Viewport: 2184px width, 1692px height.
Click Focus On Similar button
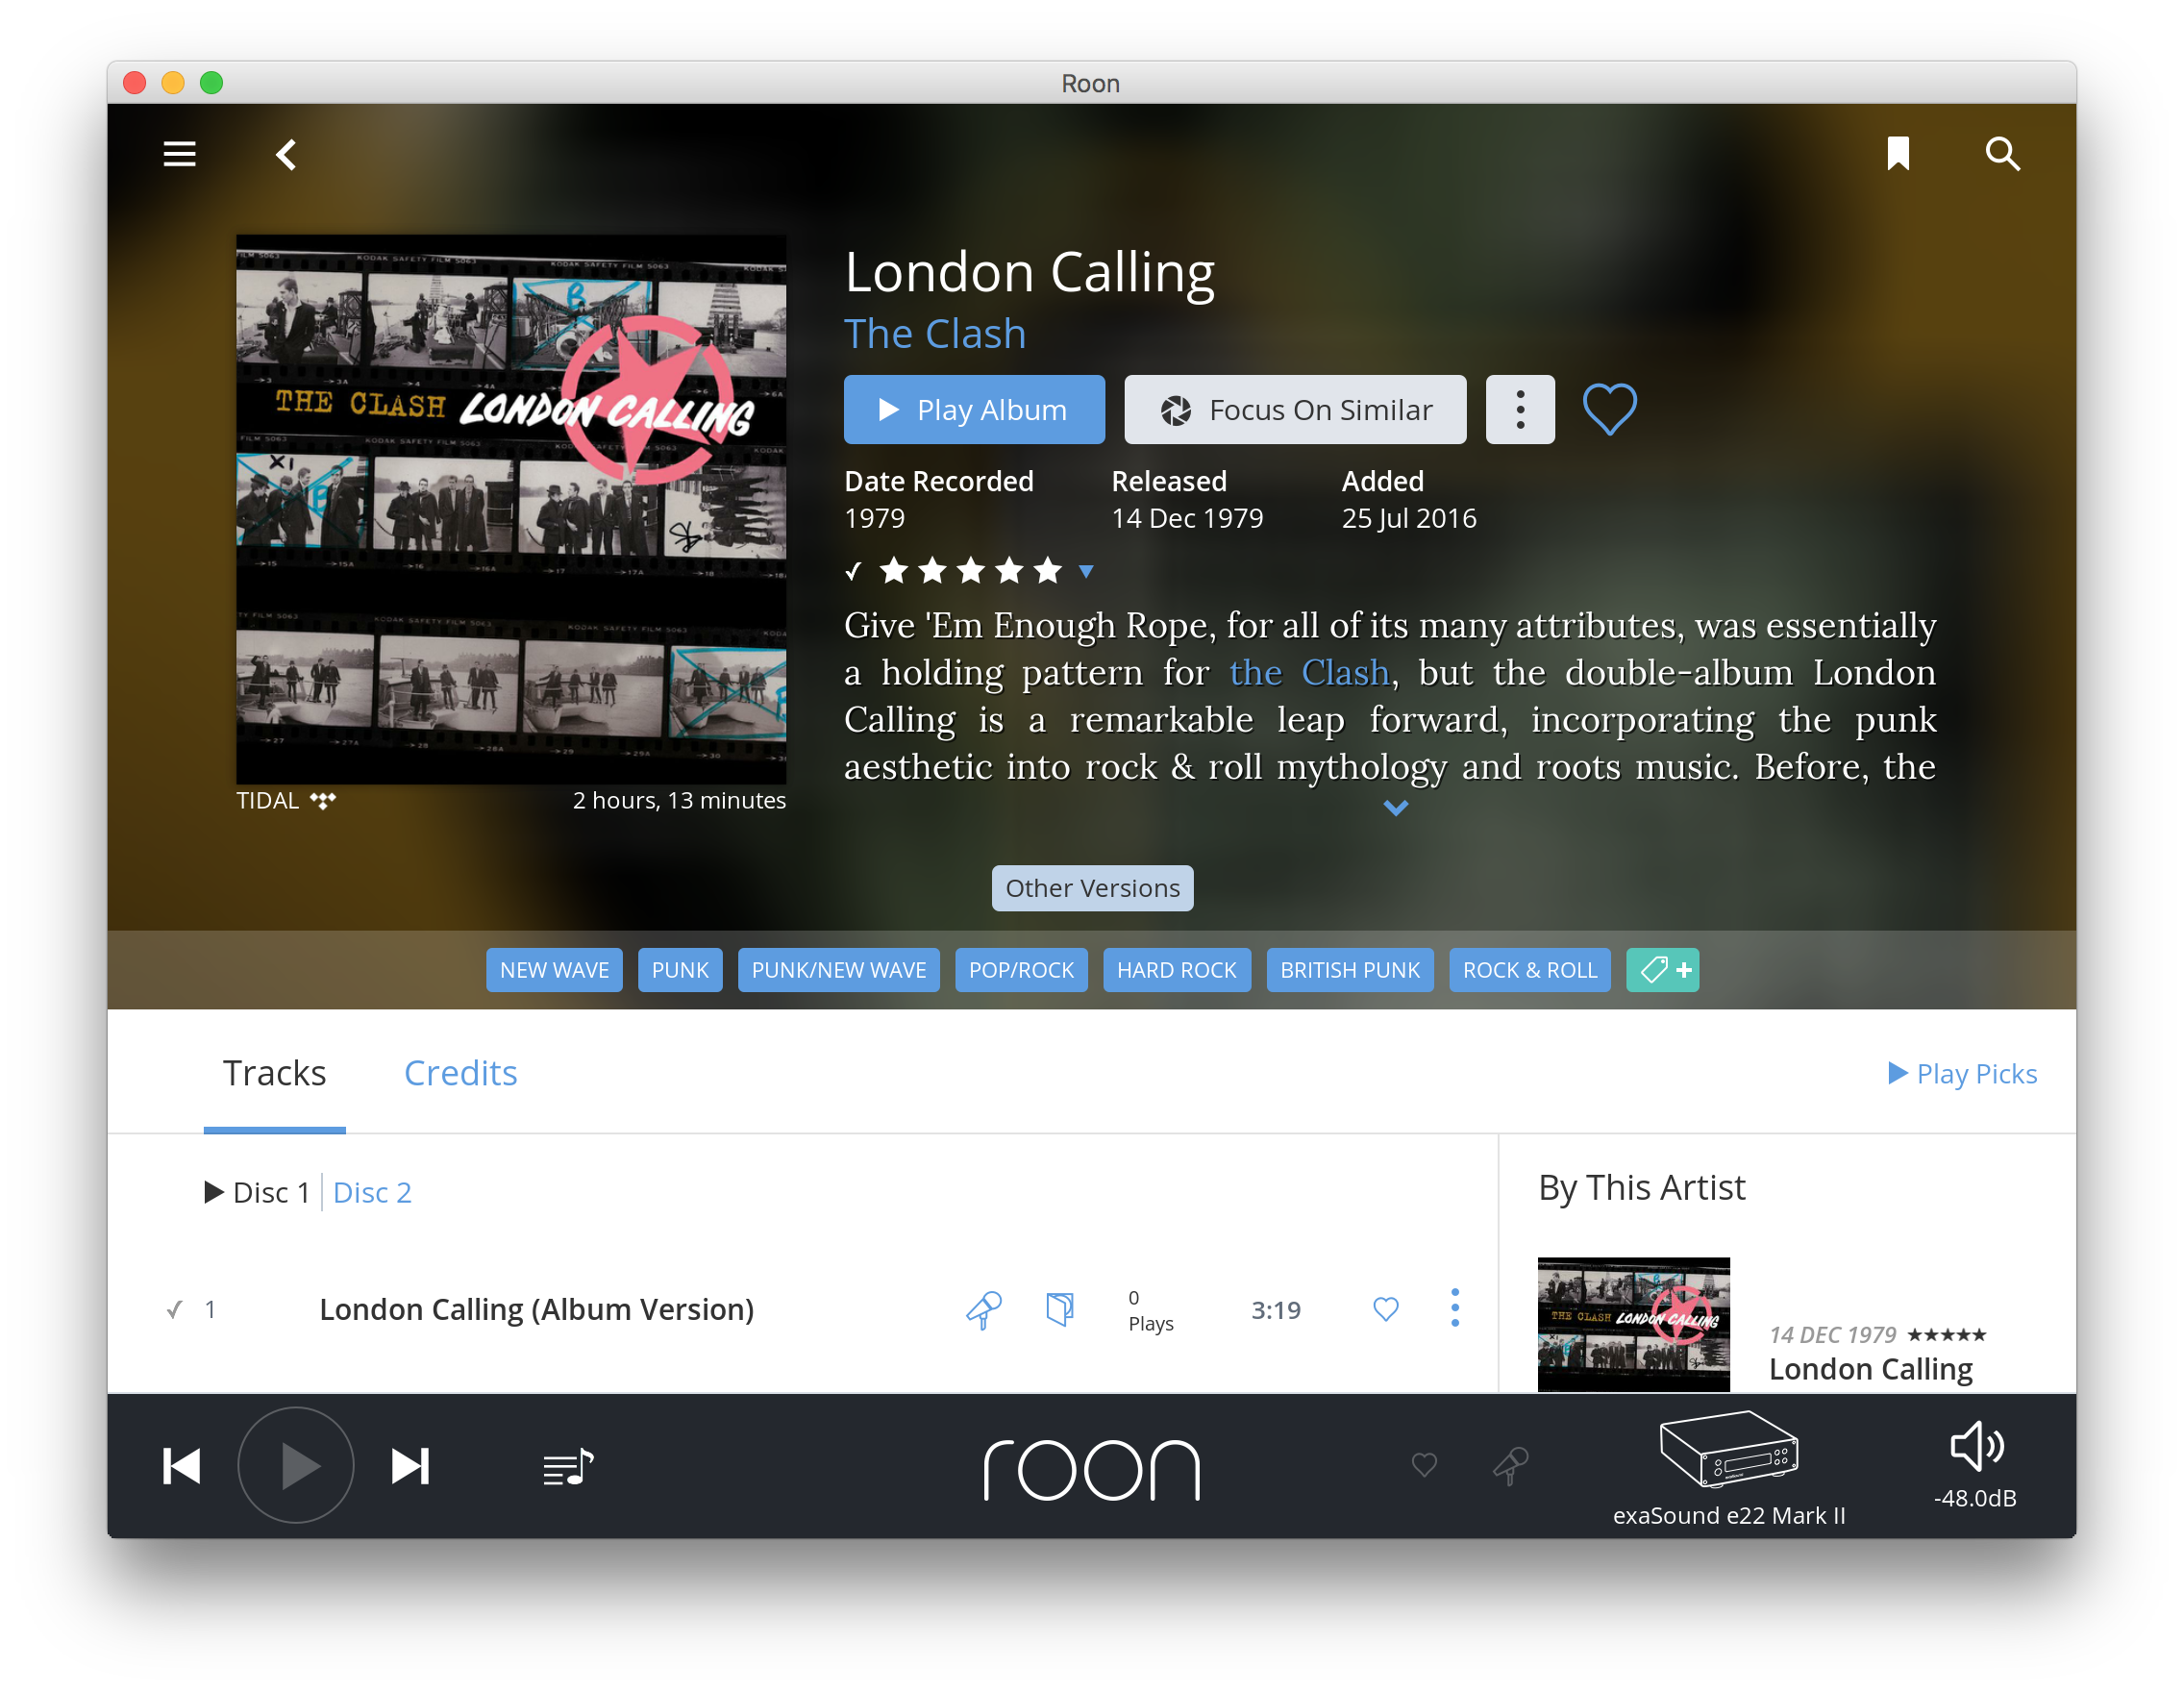1295,409
